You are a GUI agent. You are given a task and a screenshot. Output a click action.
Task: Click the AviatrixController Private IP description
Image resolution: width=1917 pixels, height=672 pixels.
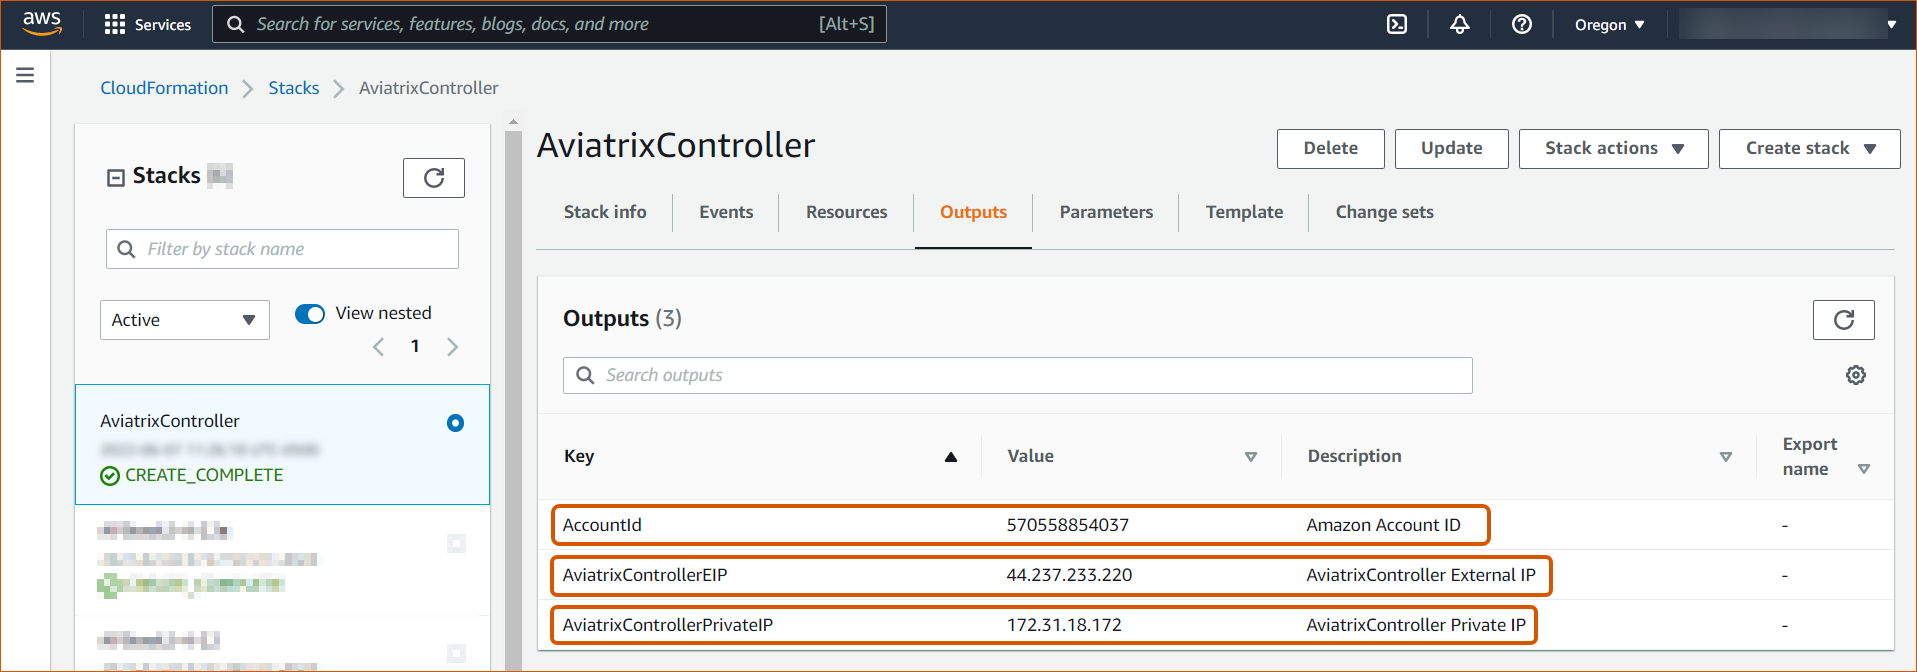tap(1416, 625)
